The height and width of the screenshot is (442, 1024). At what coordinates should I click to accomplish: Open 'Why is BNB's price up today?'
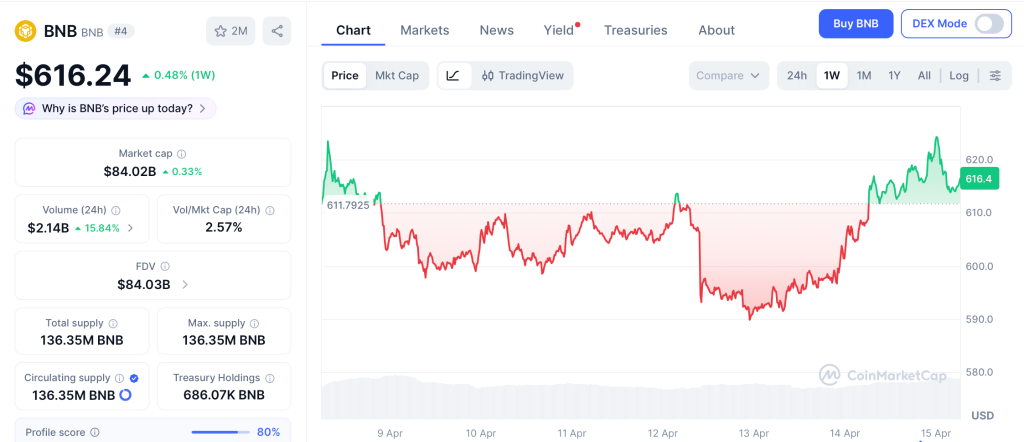pos(115,108)
